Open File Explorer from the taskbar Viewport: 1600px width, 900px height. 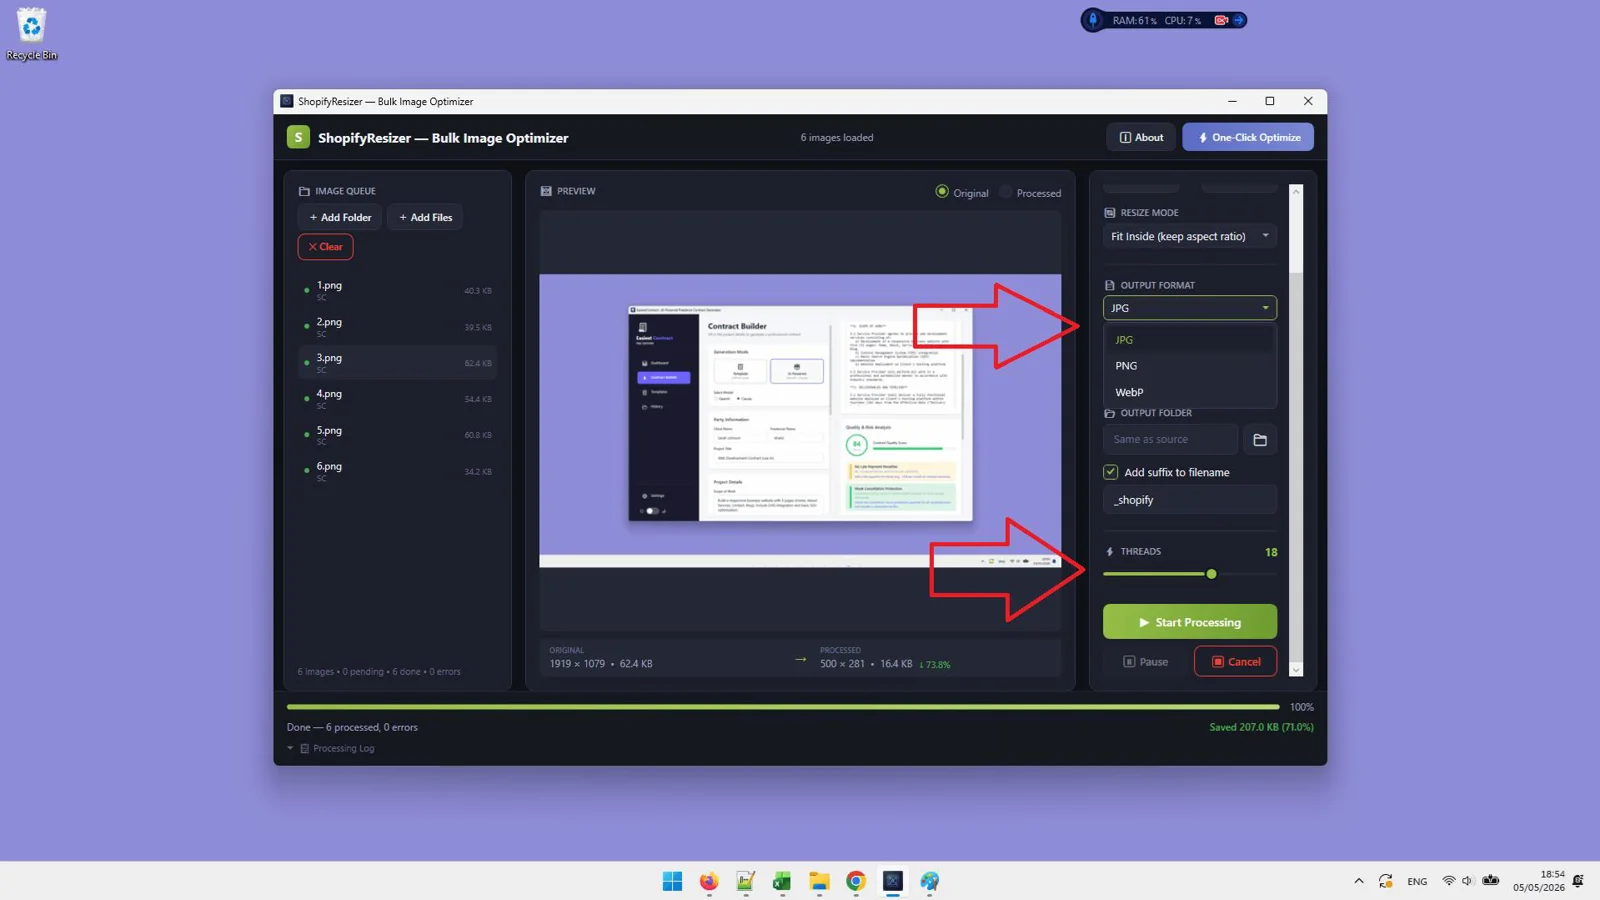819,881
